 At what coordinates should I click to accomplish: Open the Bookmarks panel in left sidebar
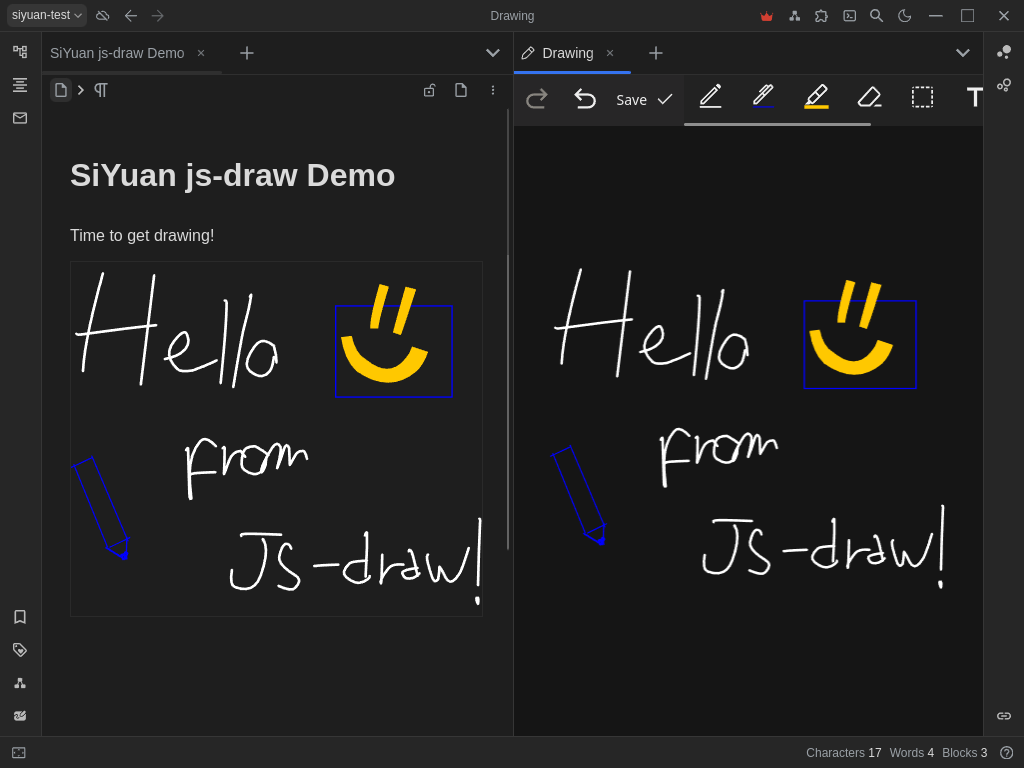[20, 617]
